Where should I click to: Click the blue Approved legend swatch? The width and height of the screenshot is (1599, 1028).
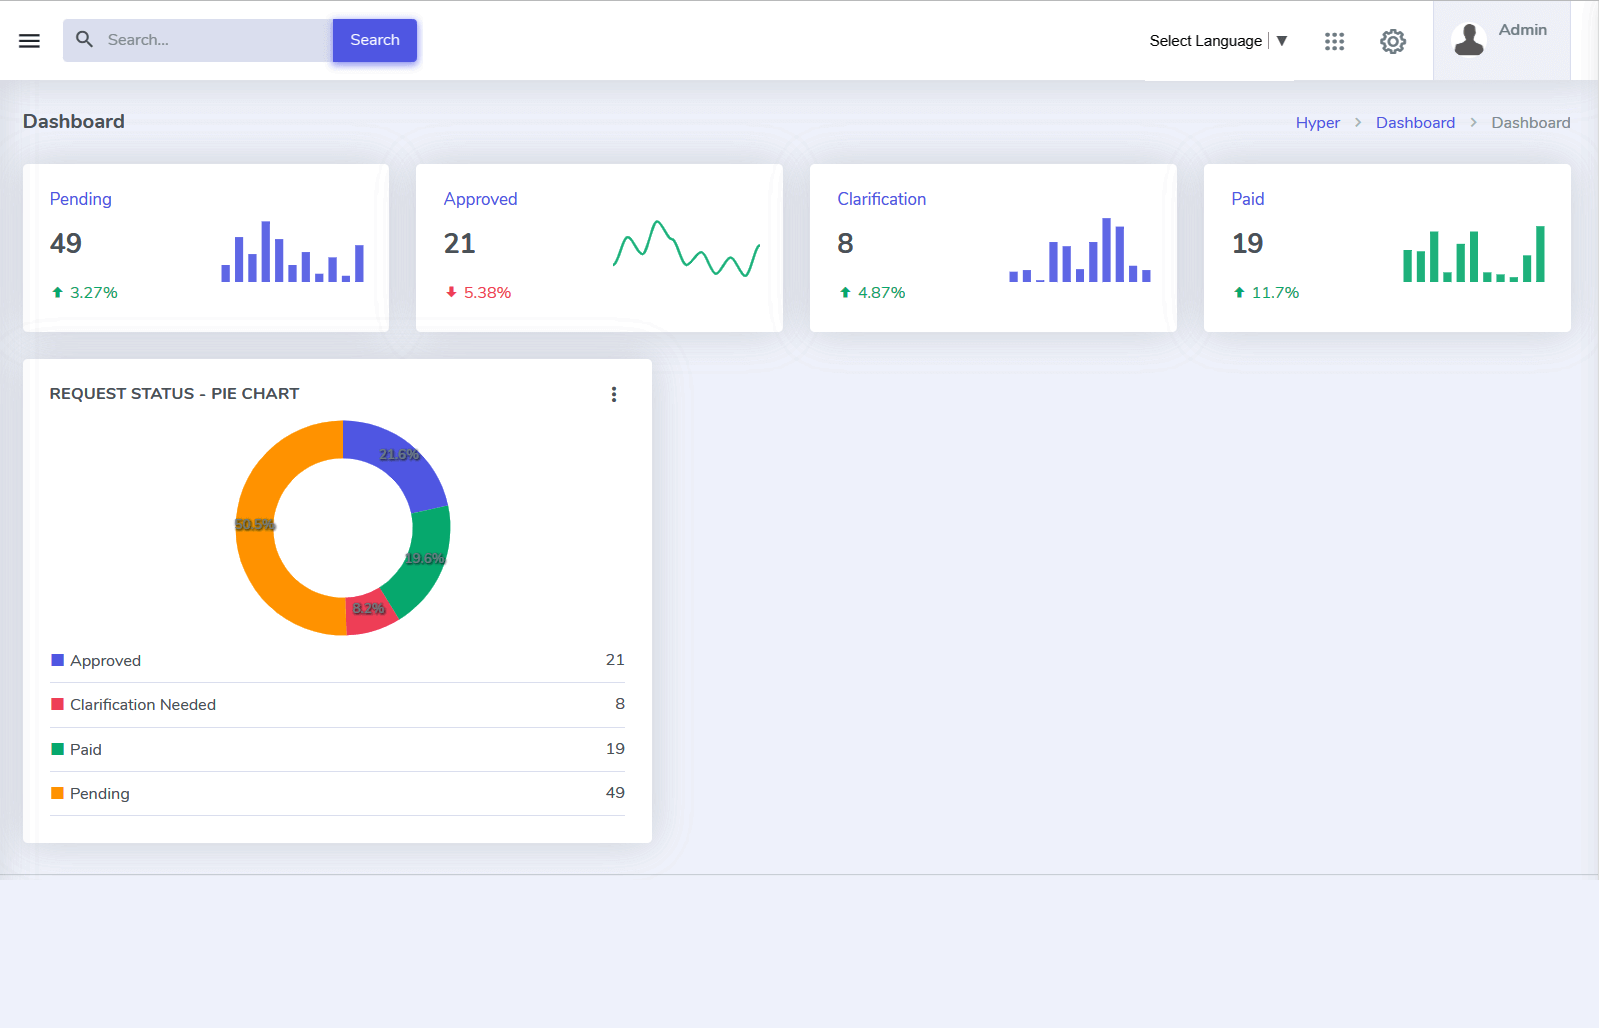pyautogui.click(x=57, y=660)
